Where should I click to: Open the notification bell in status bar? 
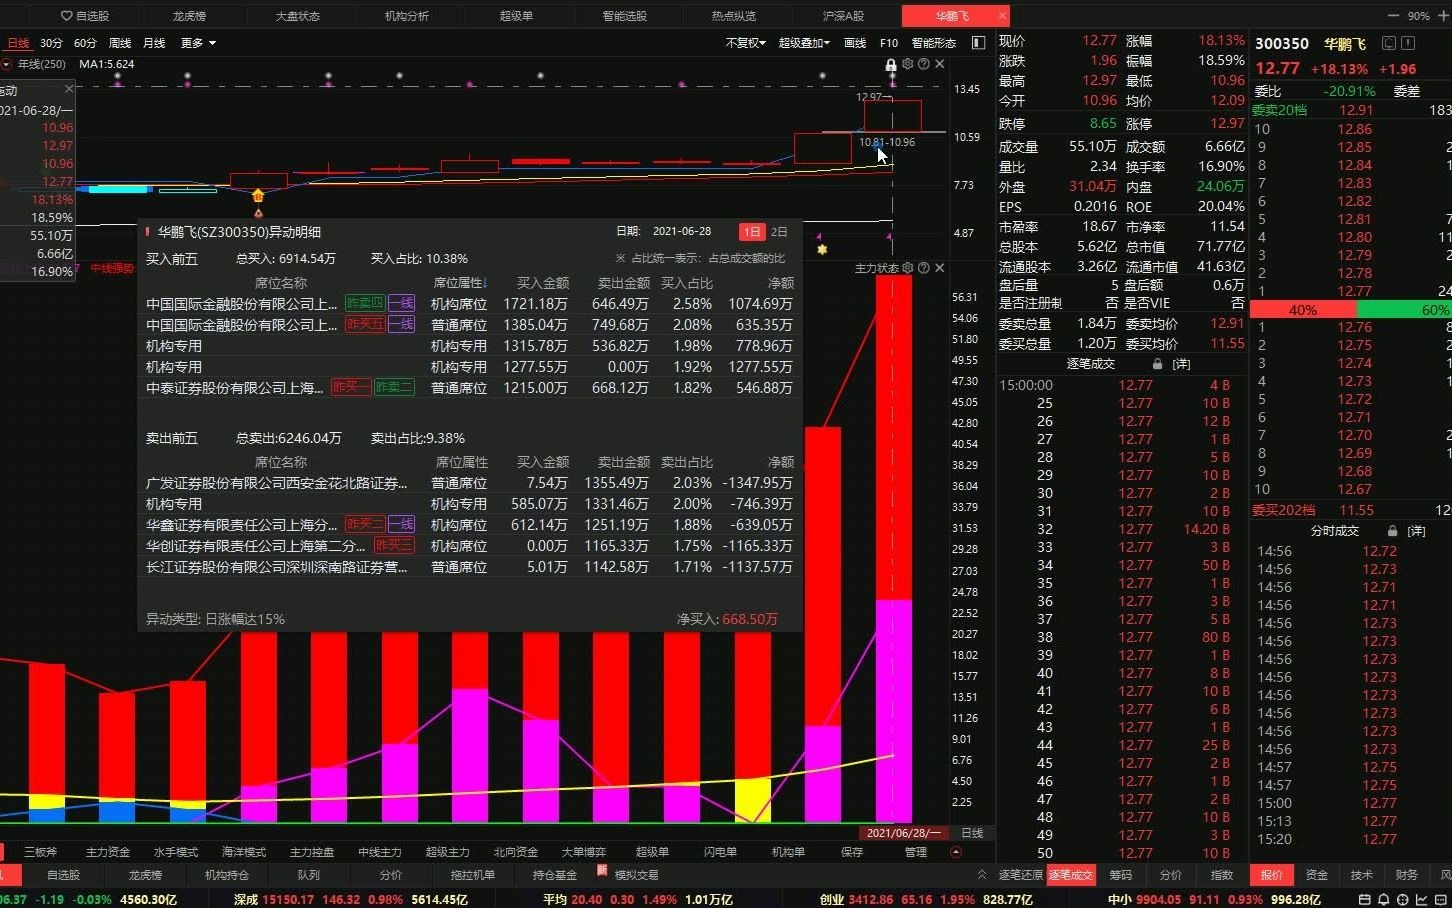1383,900
